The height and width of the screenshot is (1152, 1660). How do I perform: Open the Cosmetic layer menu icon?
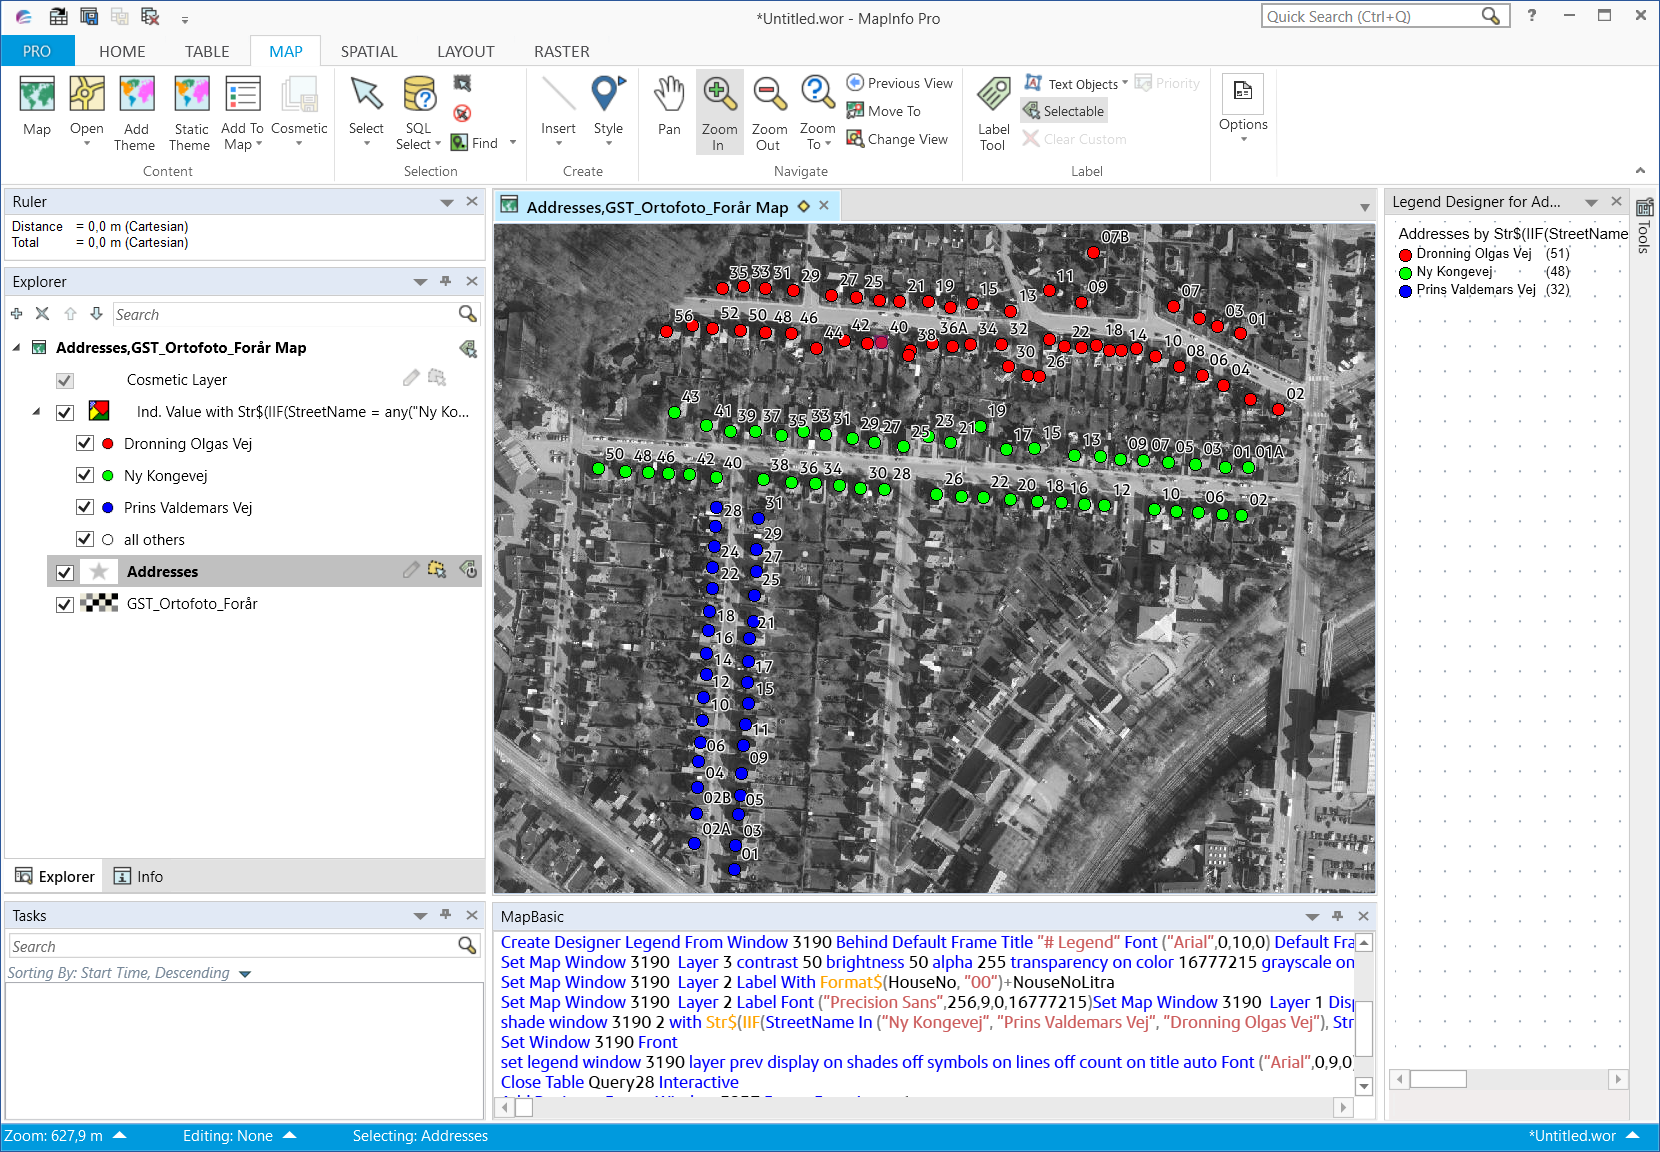(x=436, y=379)
